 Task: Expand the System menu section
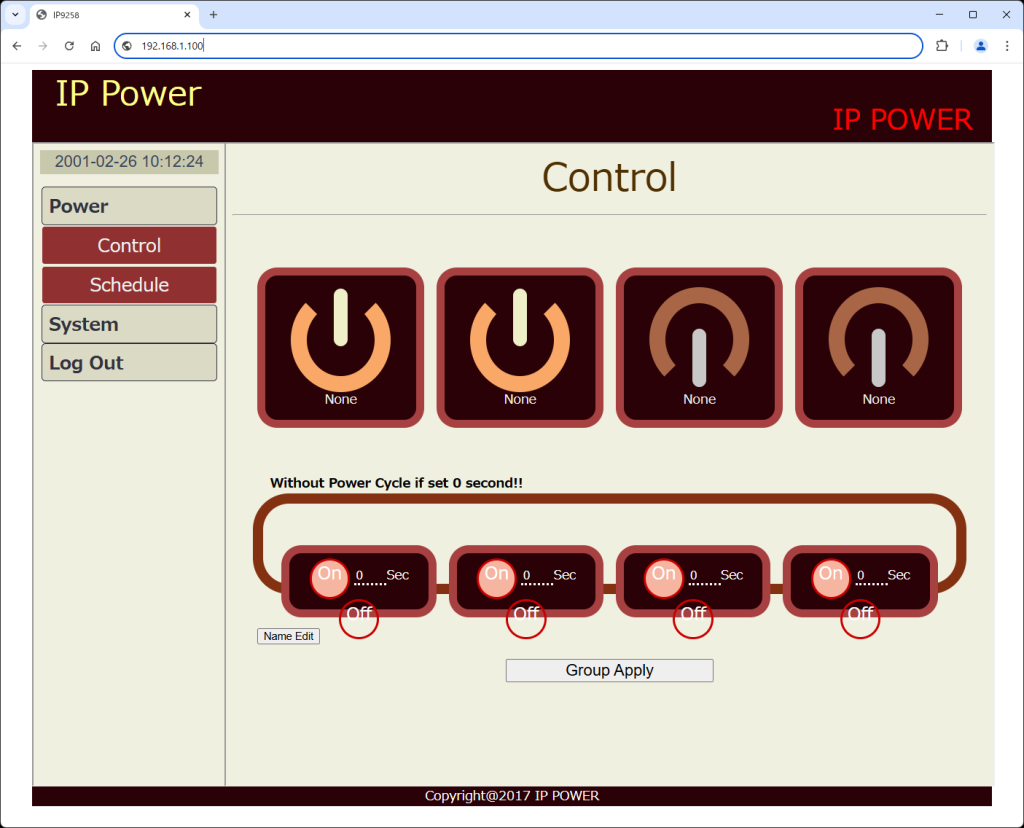[129, 324]
